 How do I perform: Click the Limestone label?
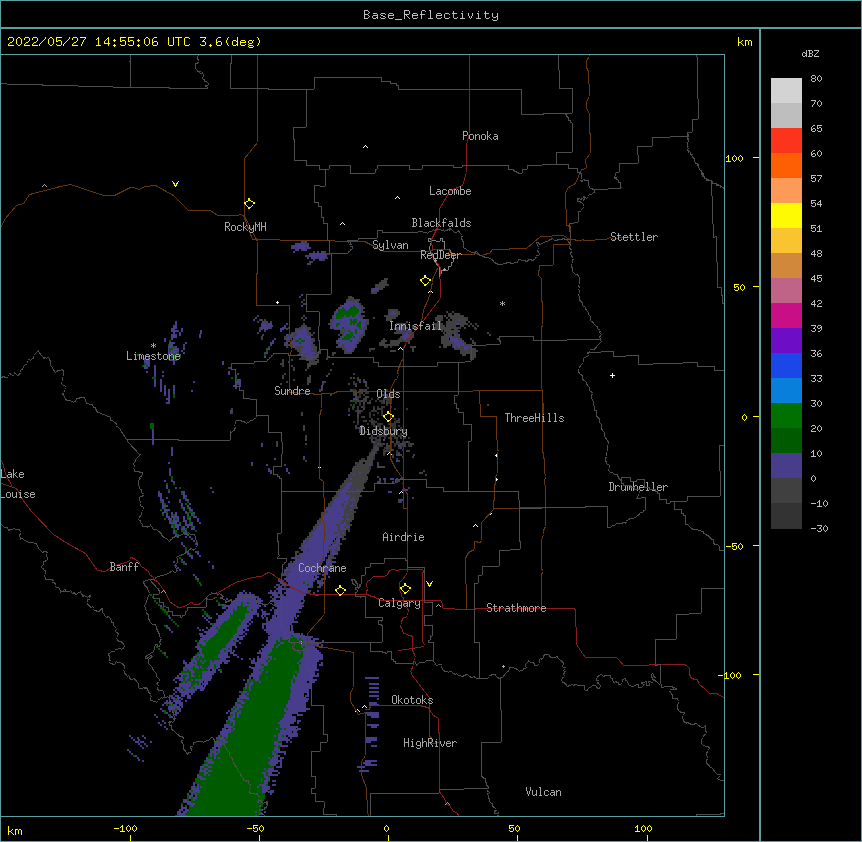coord(153,356)
